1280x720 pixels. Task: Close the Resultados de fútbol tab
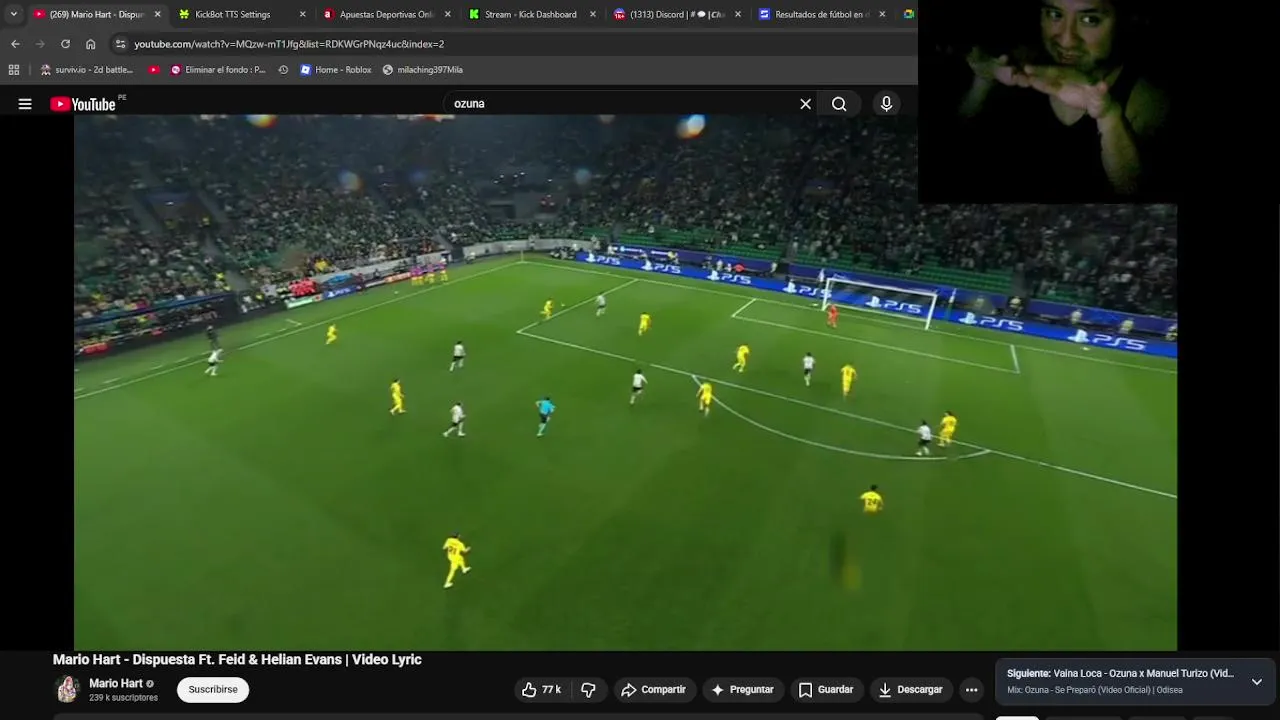[882, 14]
